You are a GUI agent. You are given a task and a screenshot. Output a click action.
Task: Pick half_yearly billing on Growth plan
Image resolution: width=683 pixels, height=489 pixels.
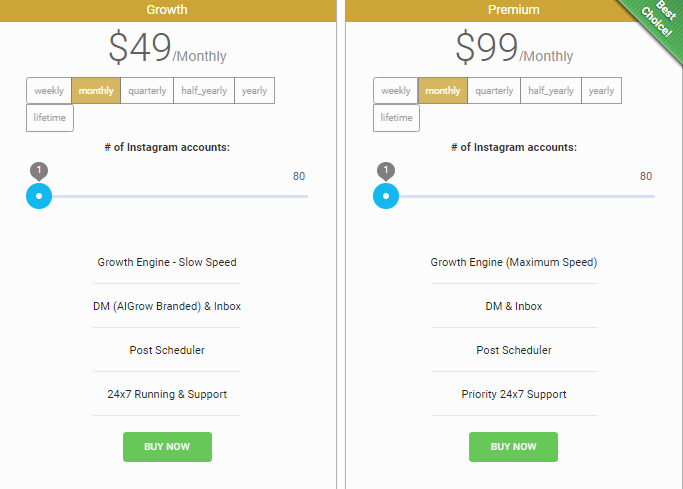tap(204, 91)
